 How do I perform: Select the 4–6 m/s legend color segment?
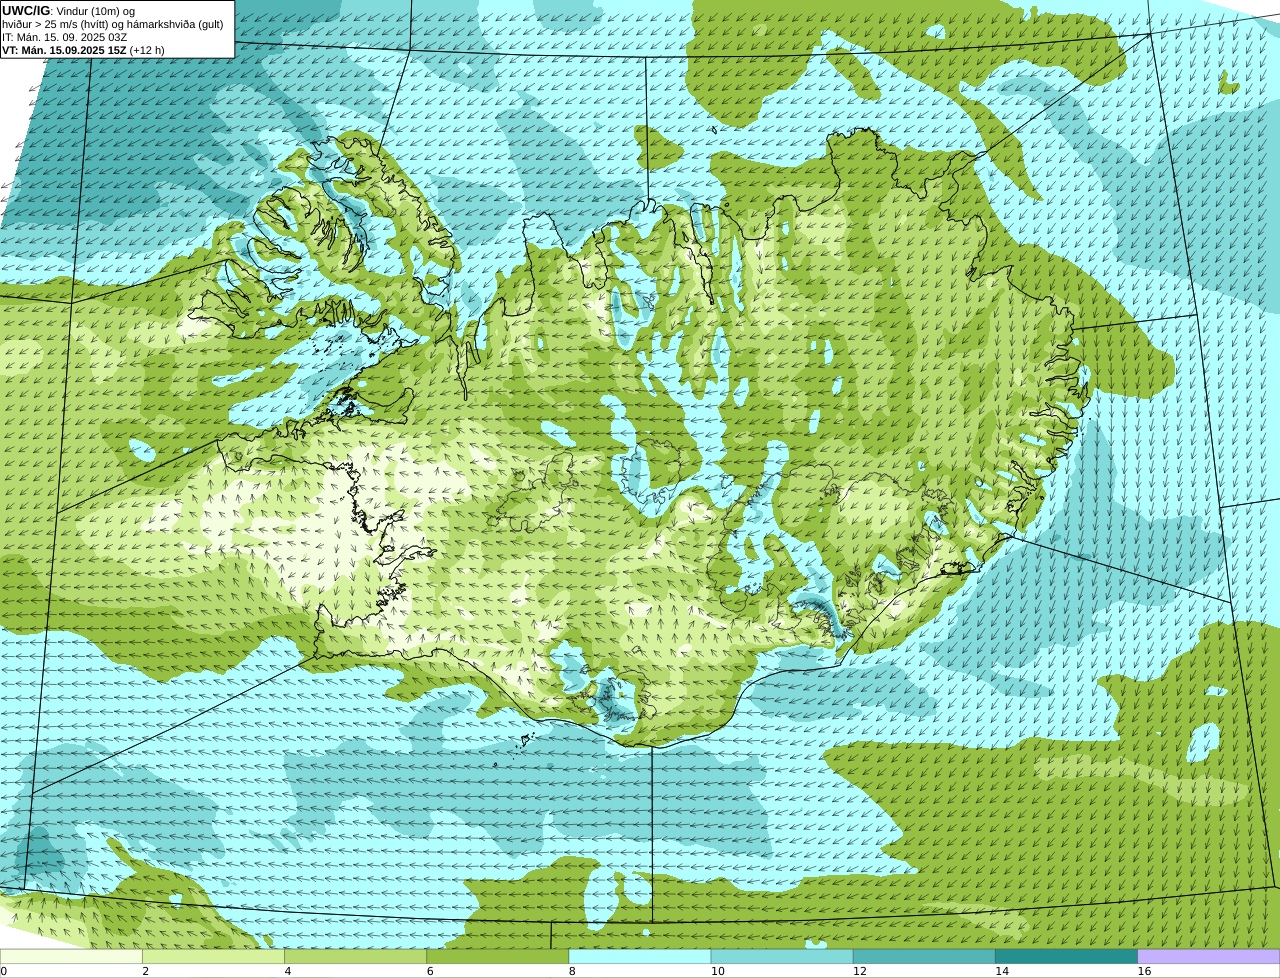(355, 956)
